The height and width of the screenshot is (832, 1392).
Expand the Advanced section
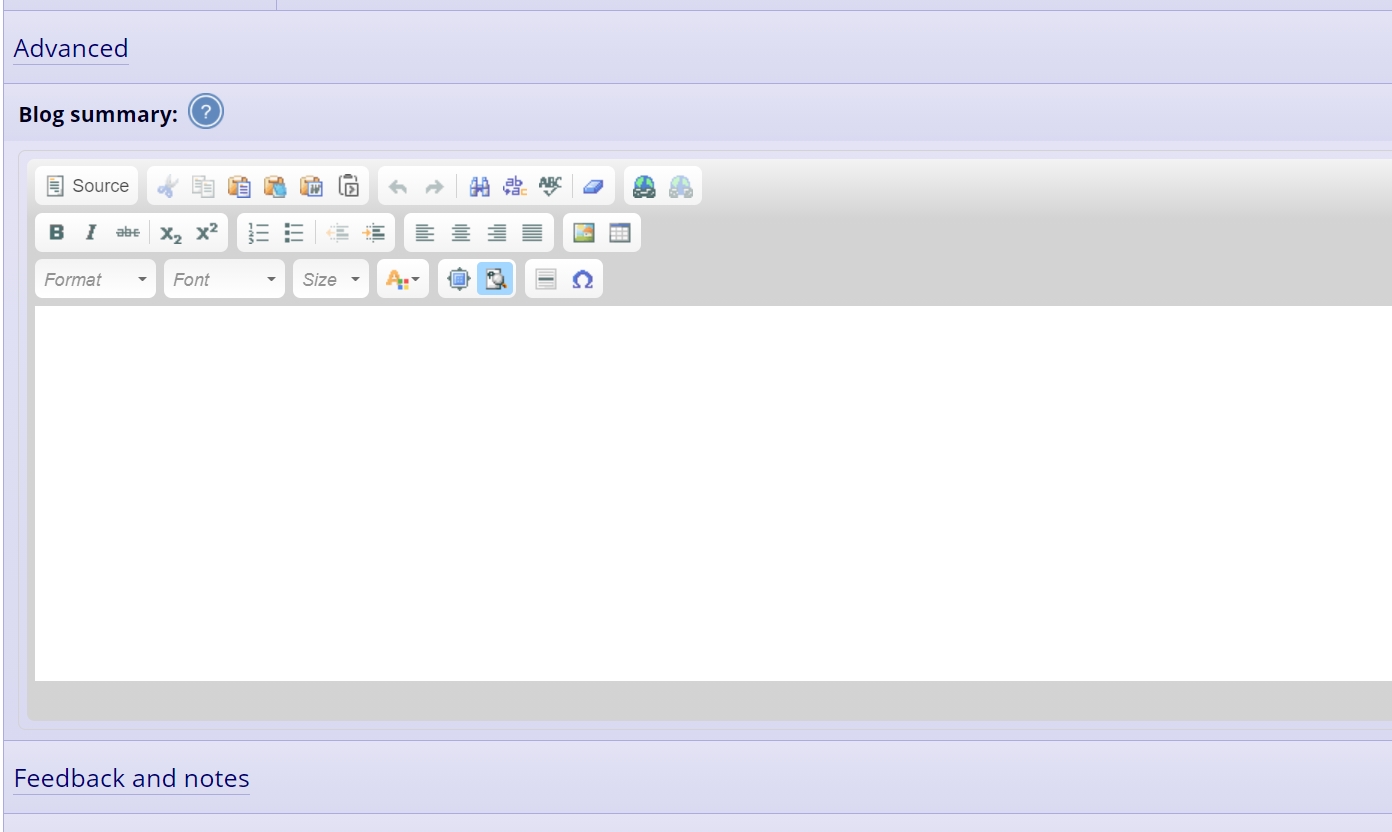click(71, 49)
